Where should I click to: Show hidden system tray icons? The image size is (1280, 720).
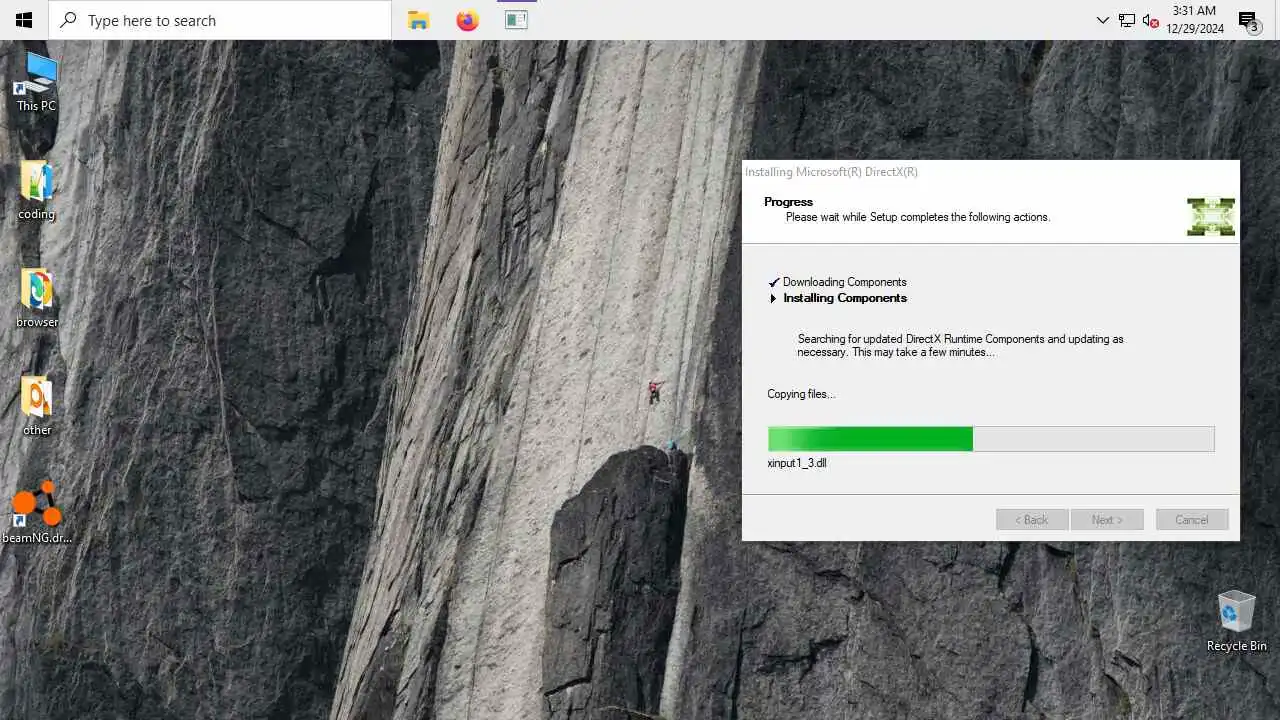click(x=1102, y=20)
